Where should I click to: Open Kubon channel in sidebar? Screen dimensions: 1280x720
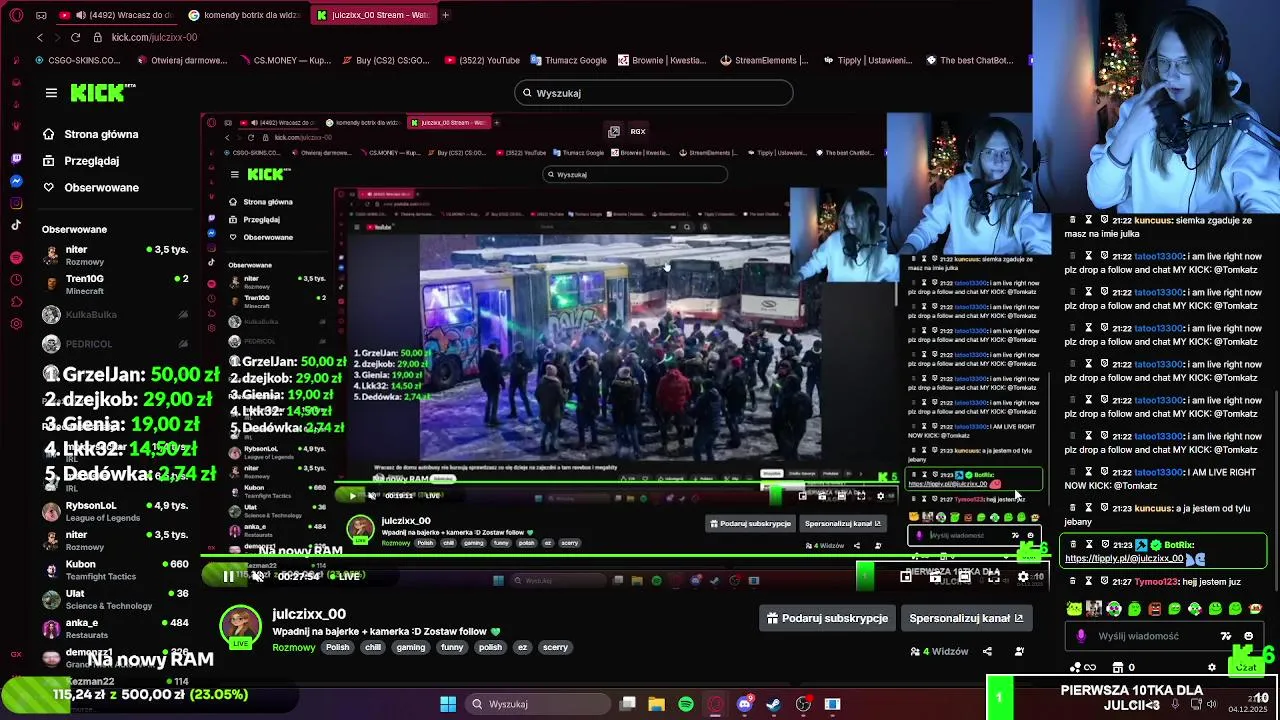pyautogui.click(x=115, y=570)
